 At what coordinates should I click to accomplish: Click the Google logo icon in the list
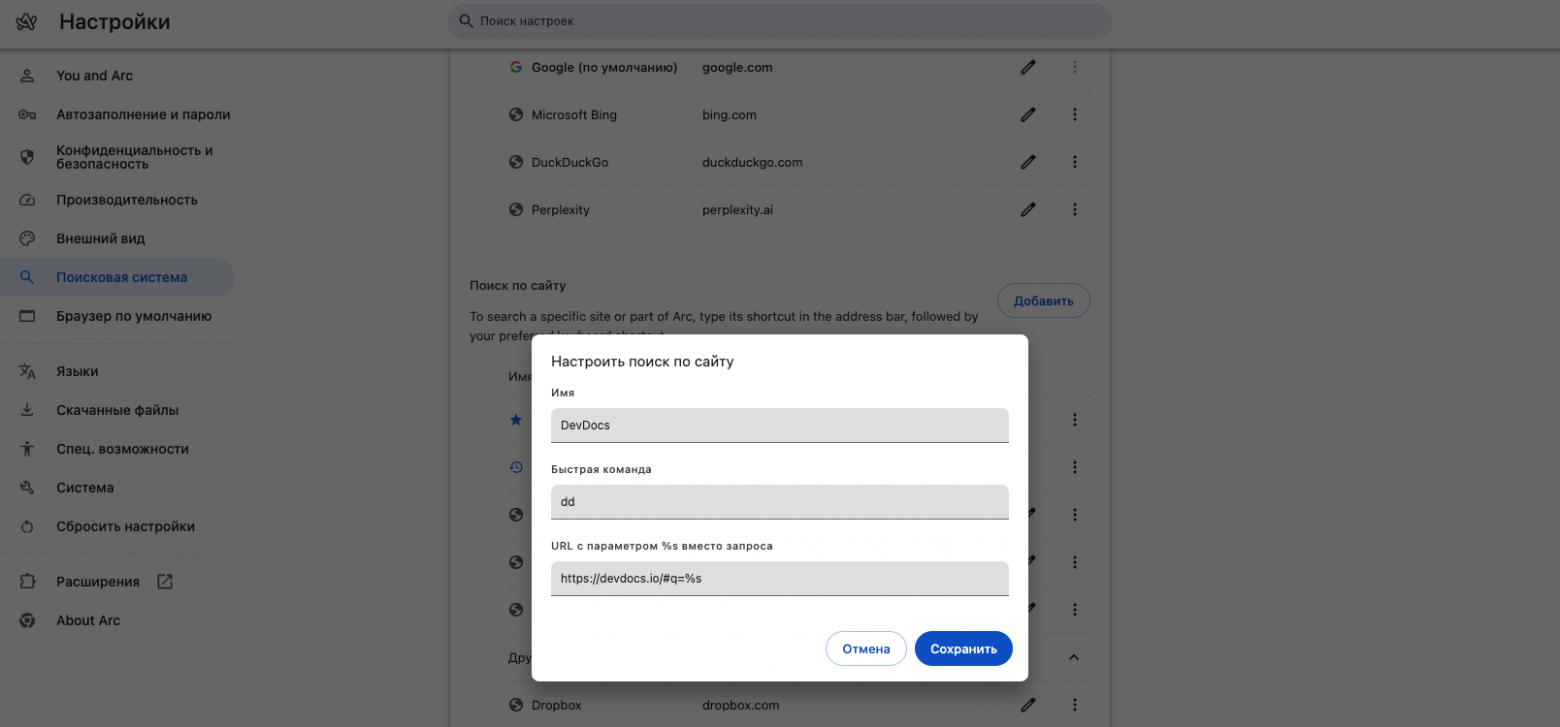coord(516,67)
